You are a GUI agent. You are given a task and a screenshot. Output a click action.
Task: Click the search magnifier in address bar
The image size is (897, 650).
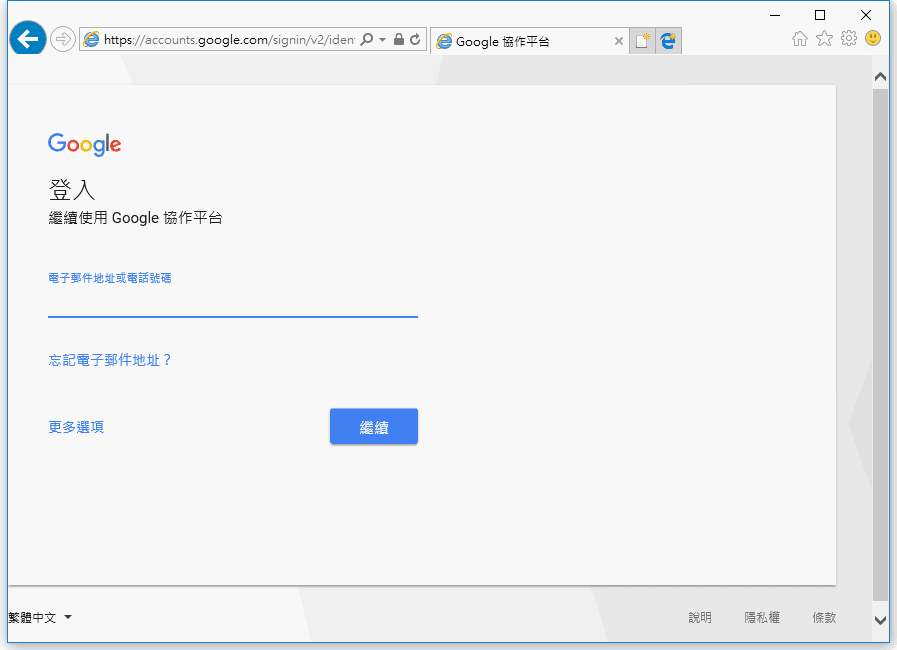(x=367, y=39)
